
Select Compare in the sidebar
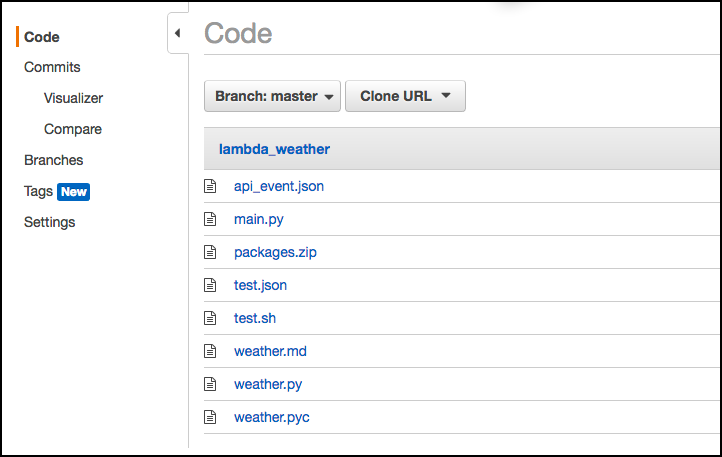(73, 129)
